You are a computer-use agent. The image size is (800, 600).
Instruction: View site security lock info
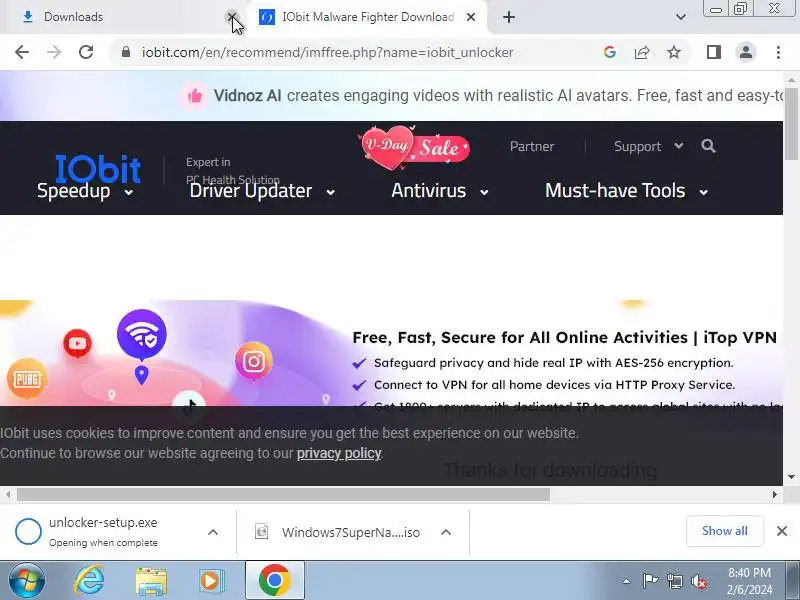126,52
